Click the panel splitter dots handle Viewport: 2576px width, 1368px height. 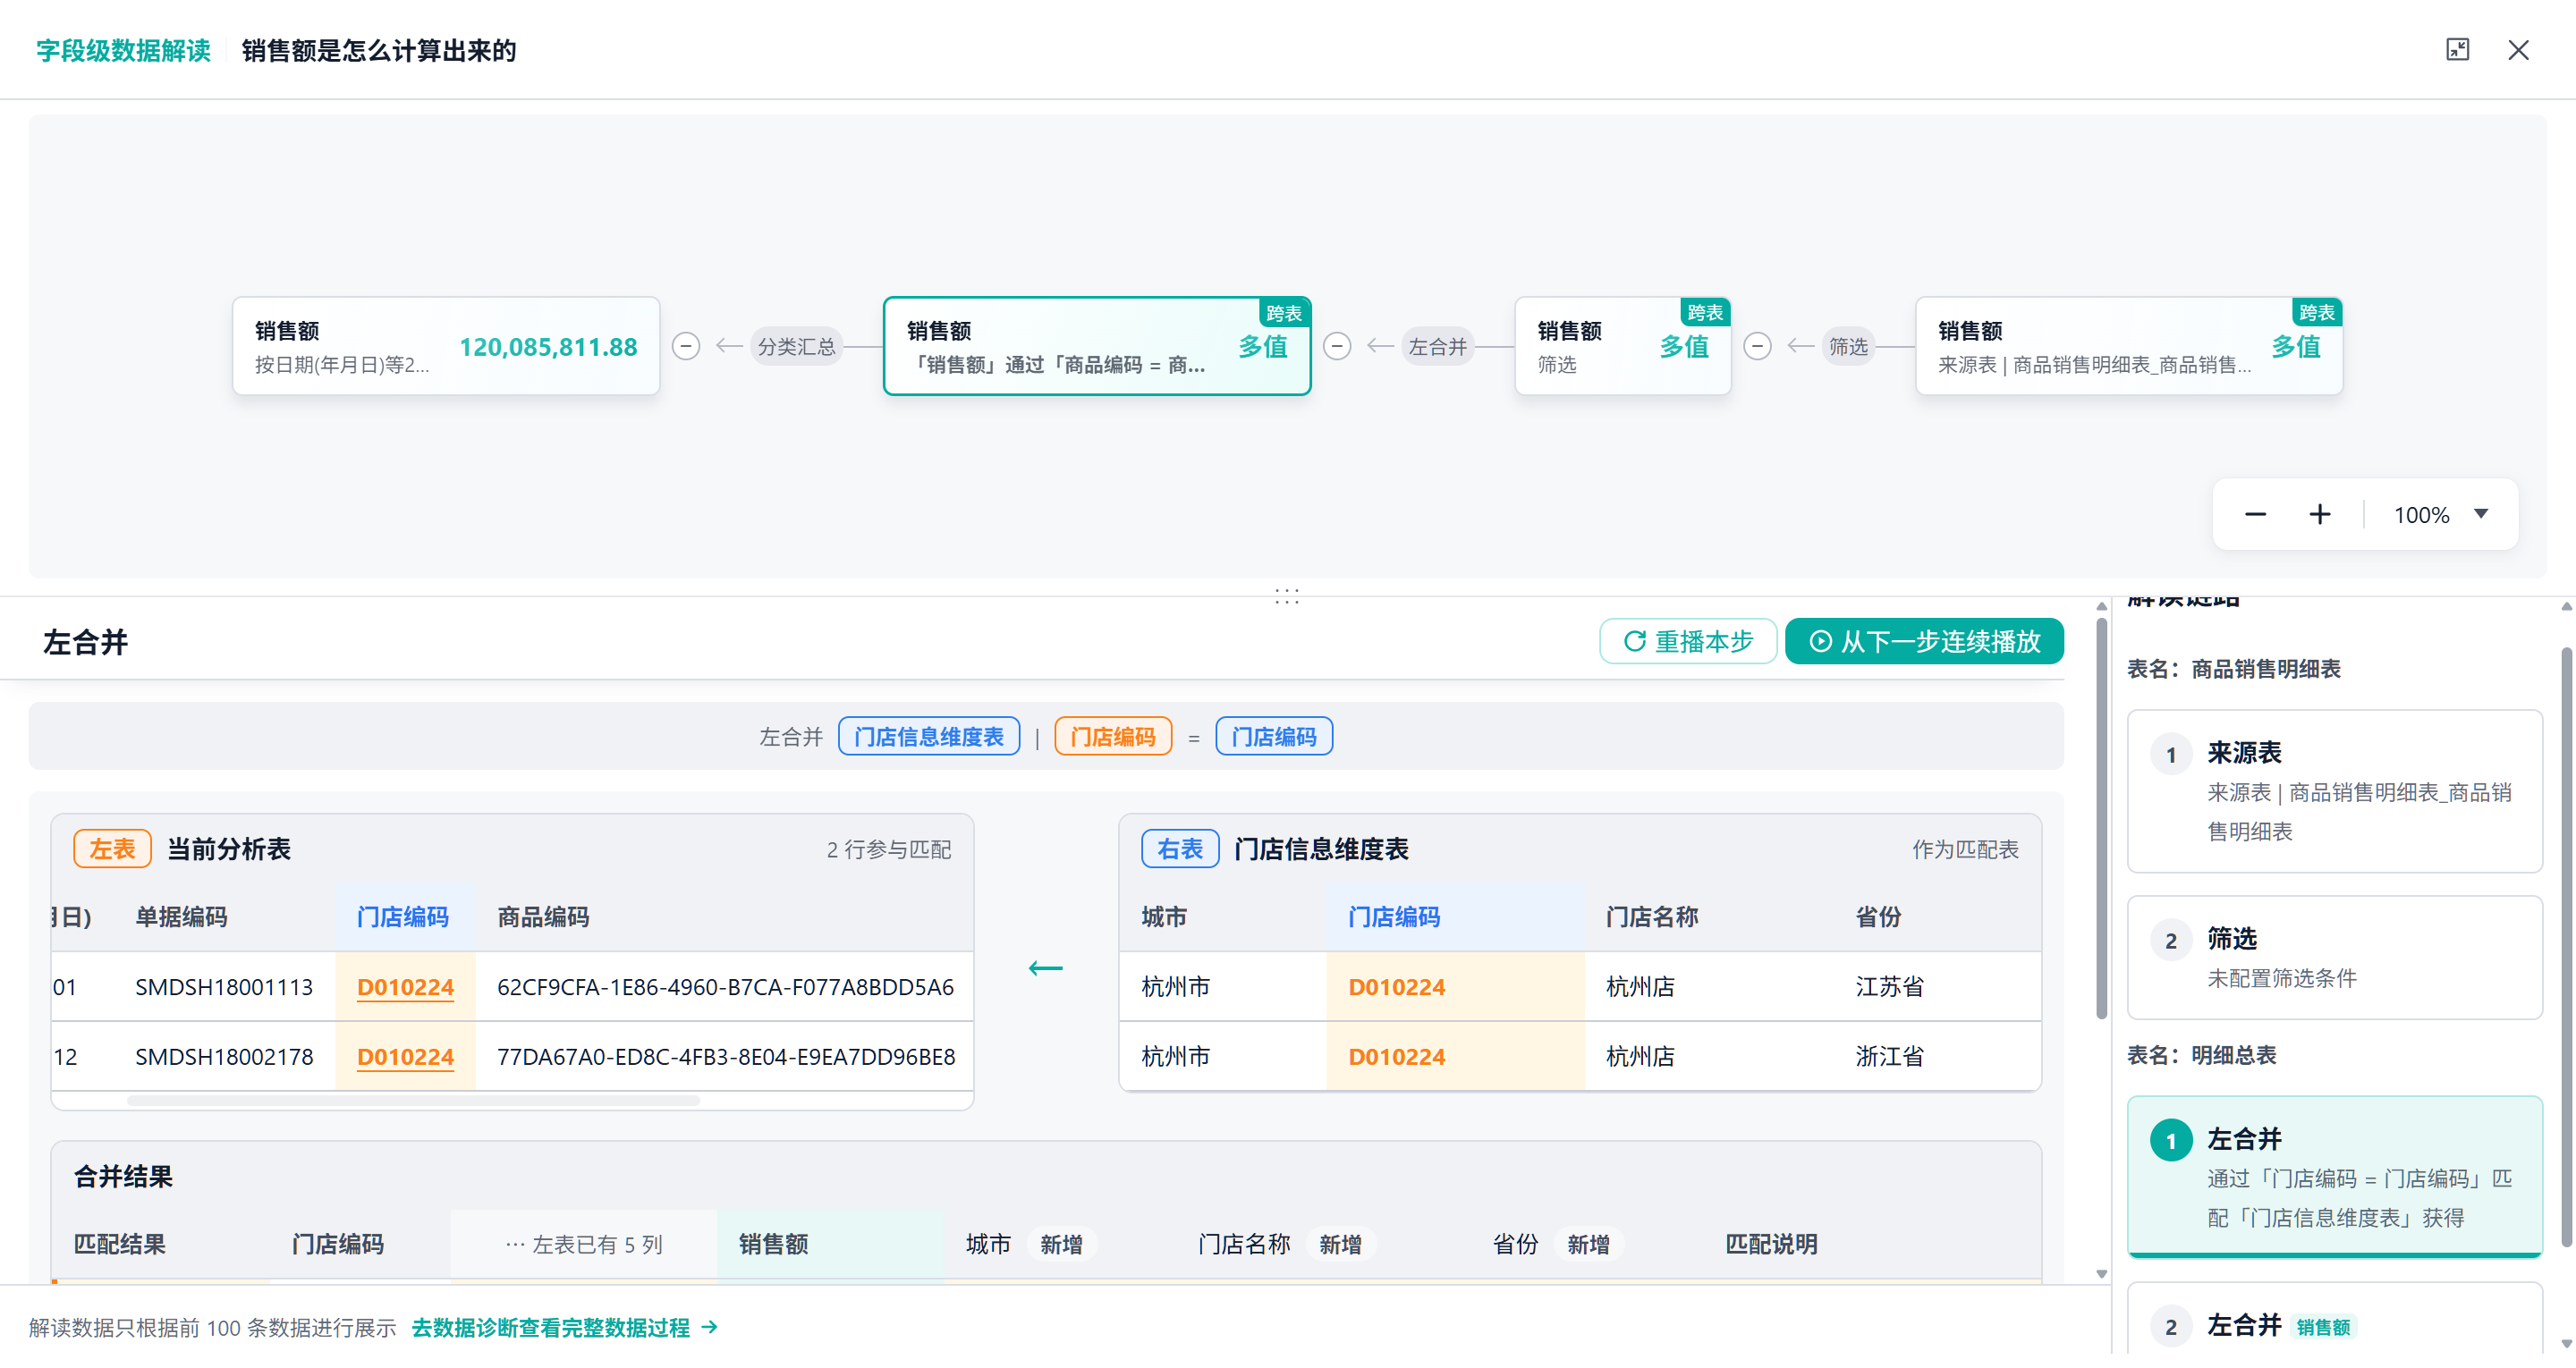[1287, 596]
